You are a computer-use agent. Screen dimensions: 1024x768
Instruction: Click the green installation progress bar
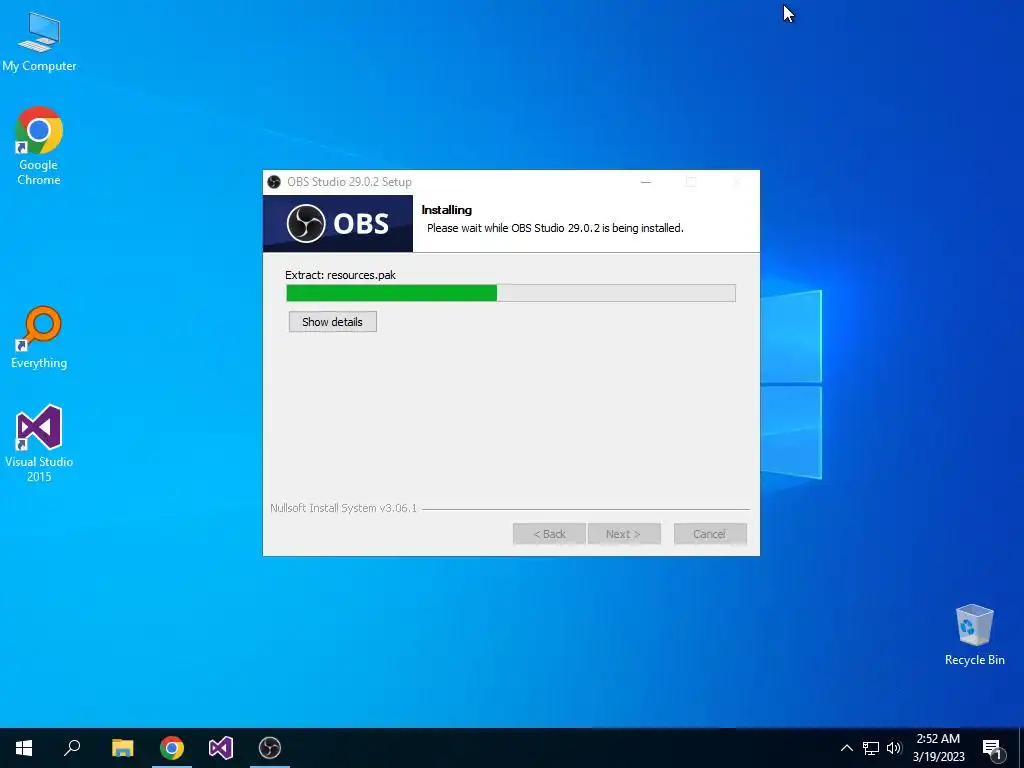point(511,293)
